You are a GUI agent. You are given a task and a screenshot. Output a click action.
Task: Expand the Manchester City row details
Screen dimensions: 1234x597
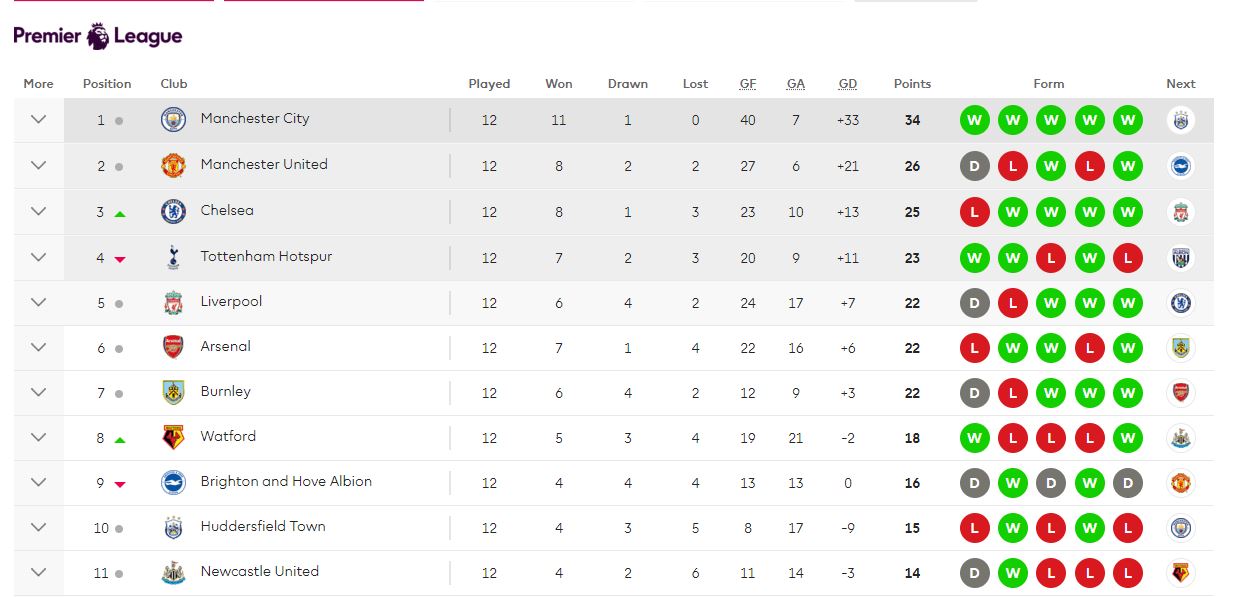click(38, 120)
